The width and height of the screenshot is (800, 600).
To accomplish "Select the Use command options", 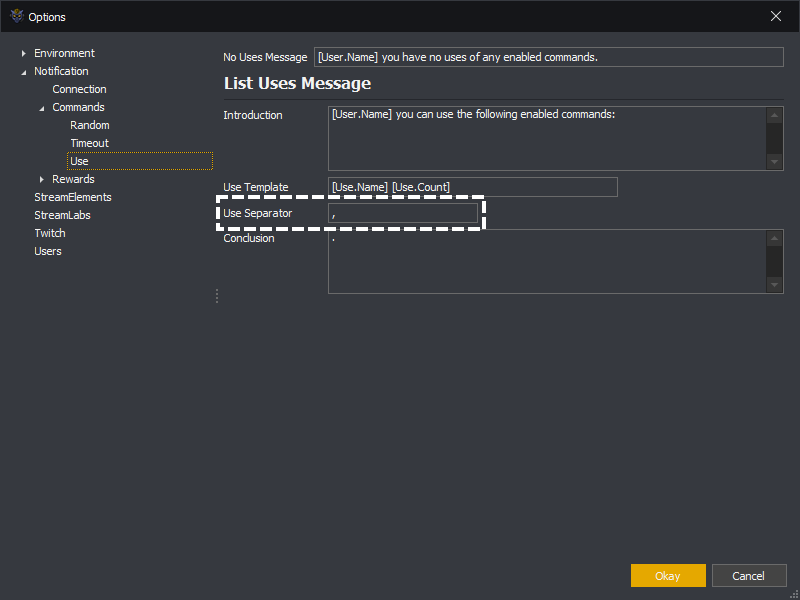I will click(140, 161).
